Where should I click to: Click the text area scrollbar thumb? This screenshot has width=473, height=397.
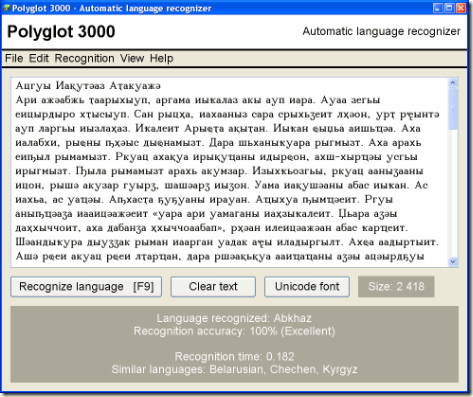pos(453,108)
